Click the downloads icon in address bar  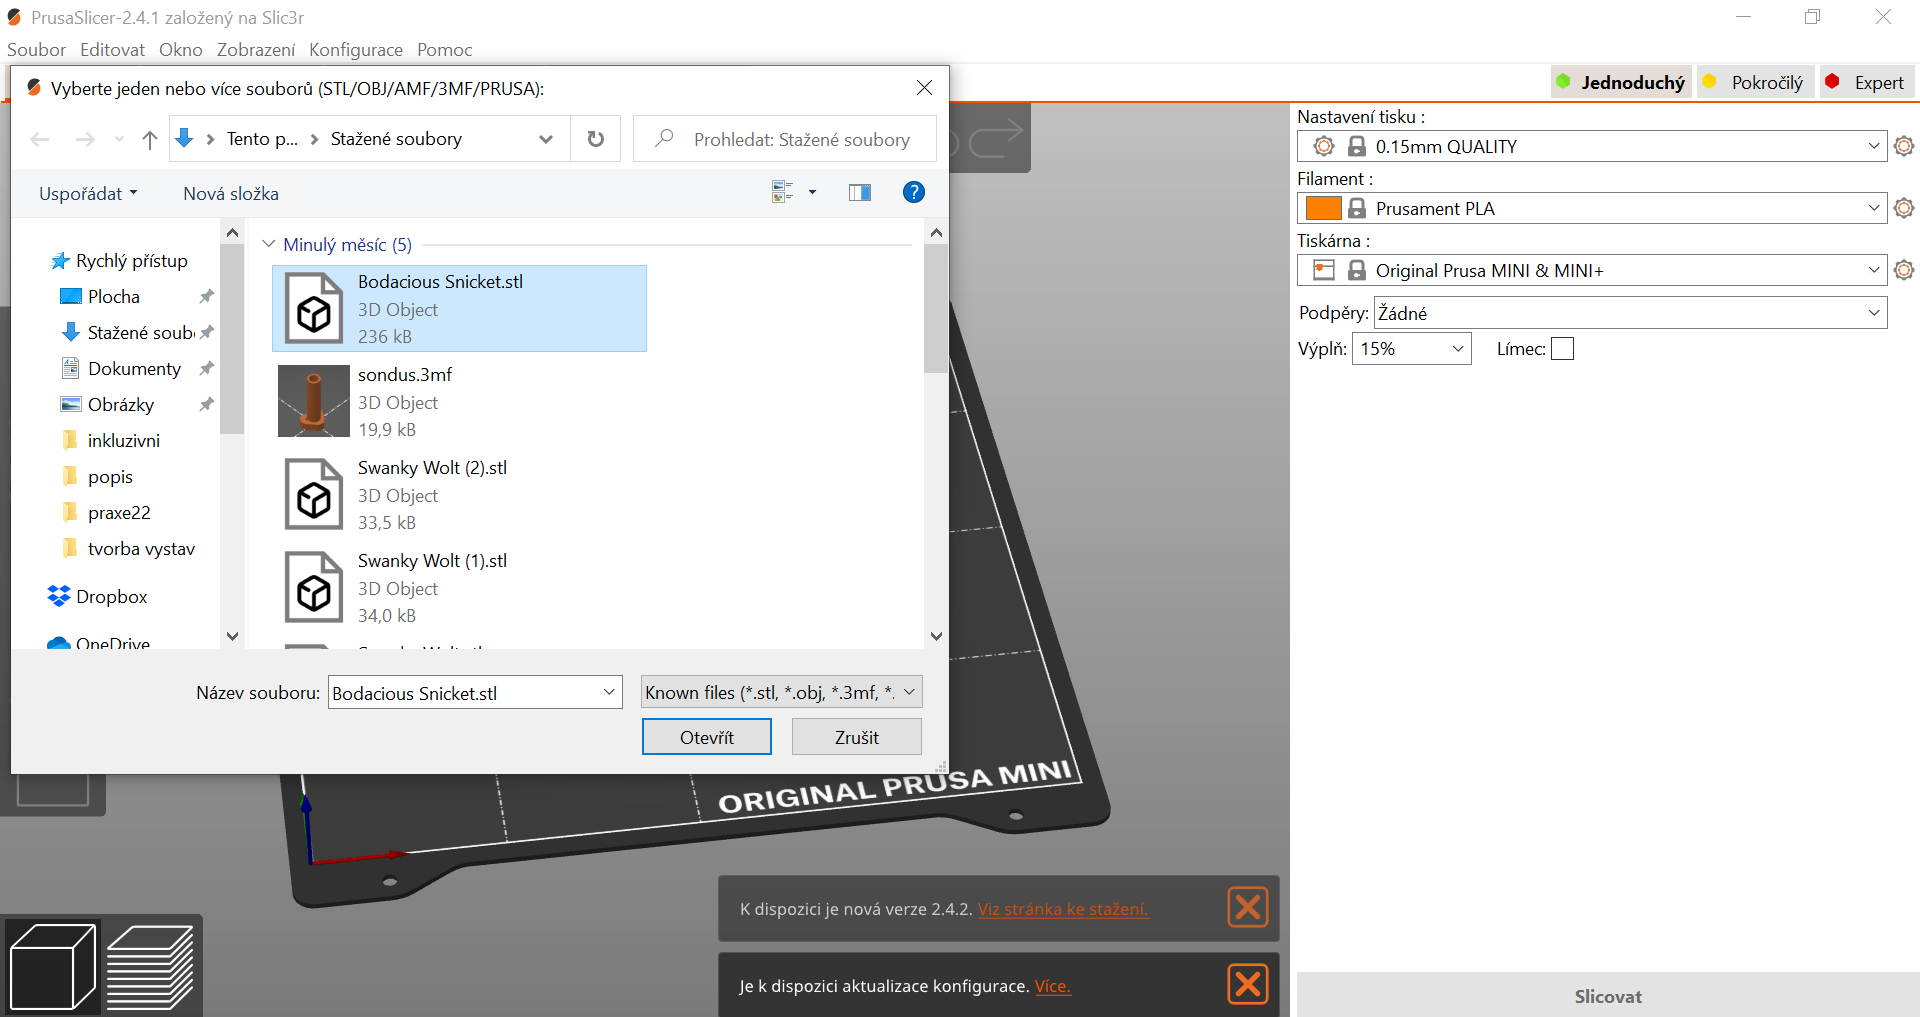(184, 139)
